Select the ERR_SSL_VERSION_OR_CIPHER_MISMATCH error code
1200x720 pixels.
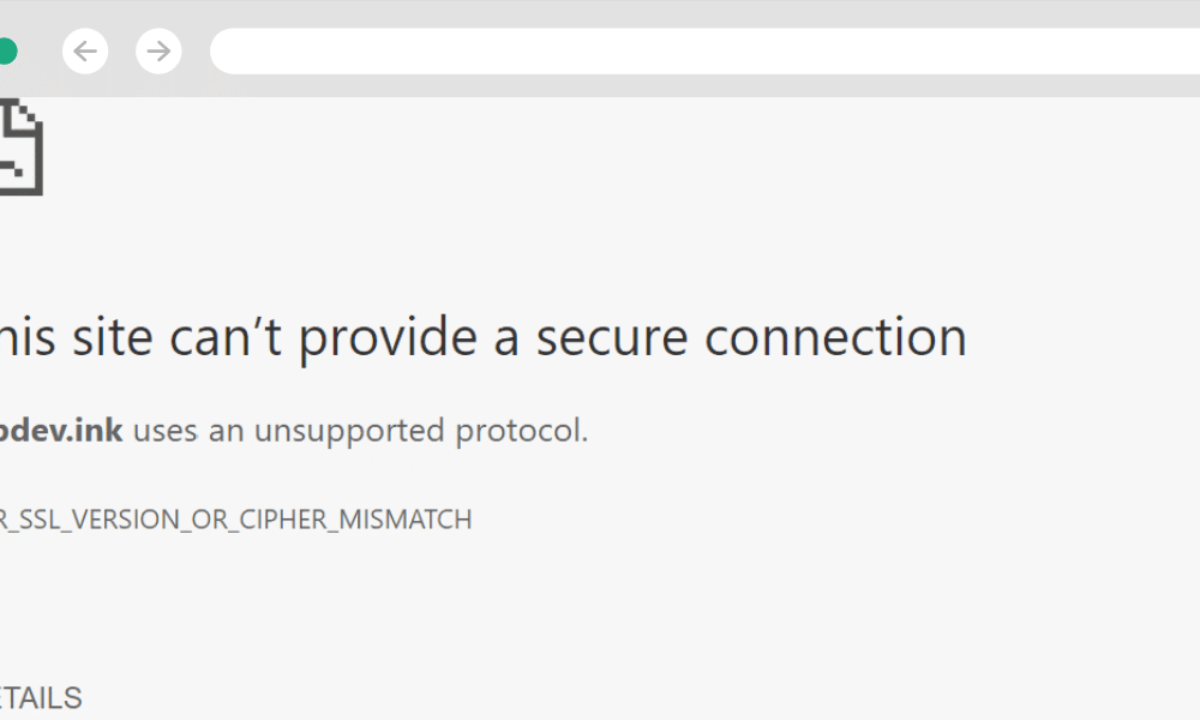[x=236, y=520]
